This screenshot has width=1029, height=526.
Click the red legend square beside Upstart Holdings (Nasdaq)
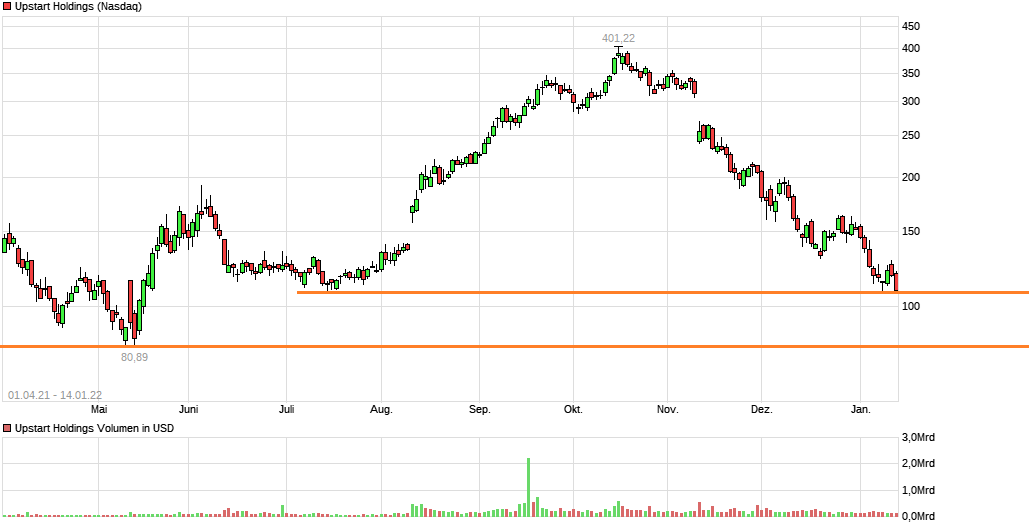[x=8, y=7]
